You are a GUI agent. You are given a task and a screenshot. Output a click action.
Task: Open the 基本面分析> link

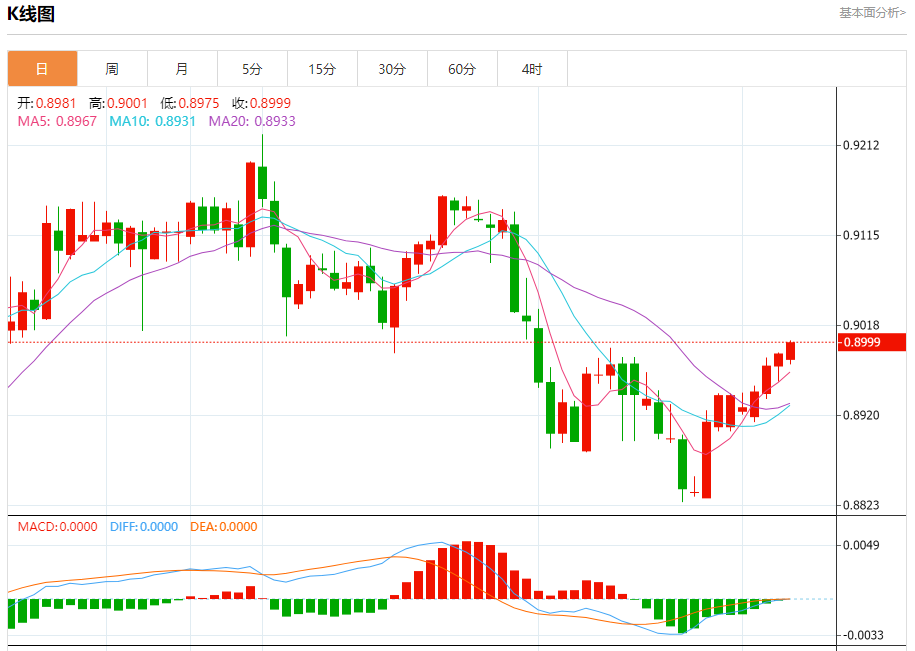[872, 13]
